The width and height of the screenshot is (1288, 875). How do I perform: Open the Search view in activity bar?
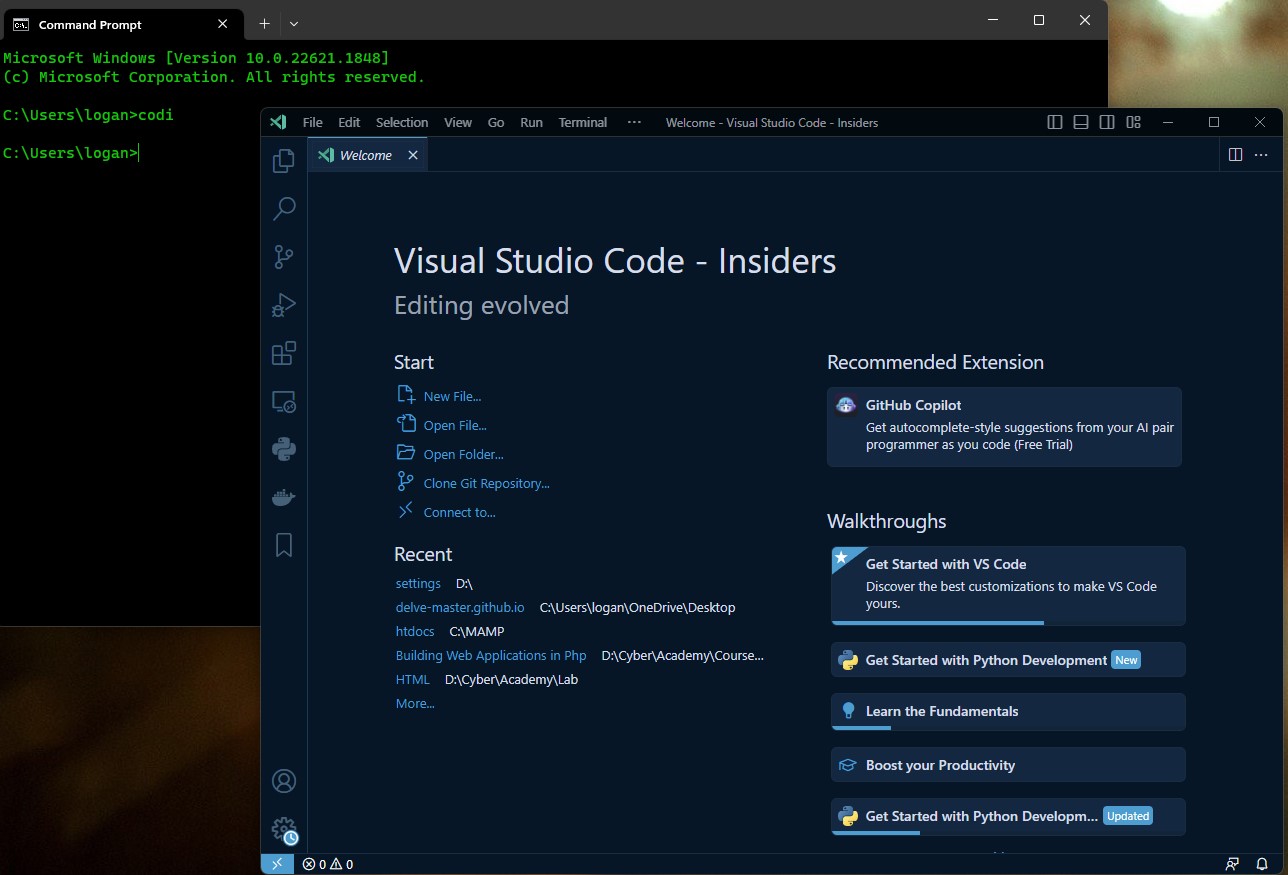click(284, 208)
